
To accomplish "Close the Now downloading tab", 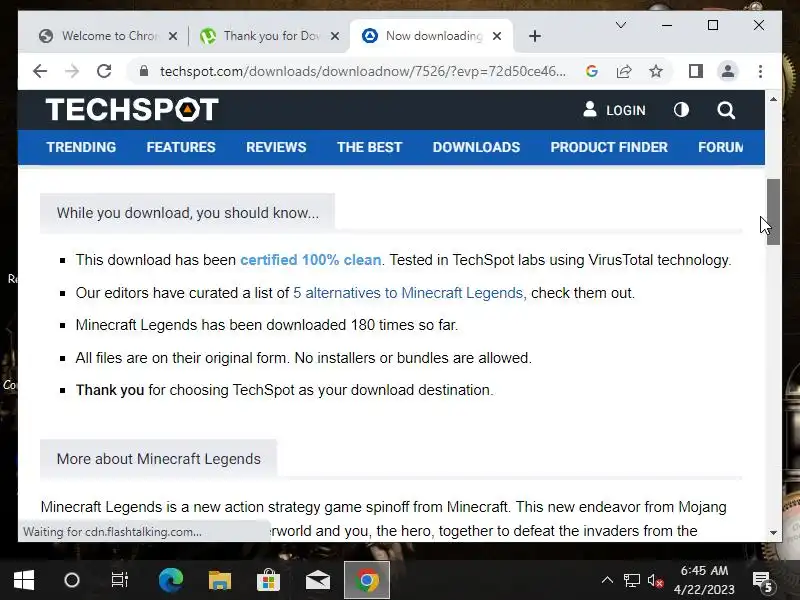I will (497, 36).
